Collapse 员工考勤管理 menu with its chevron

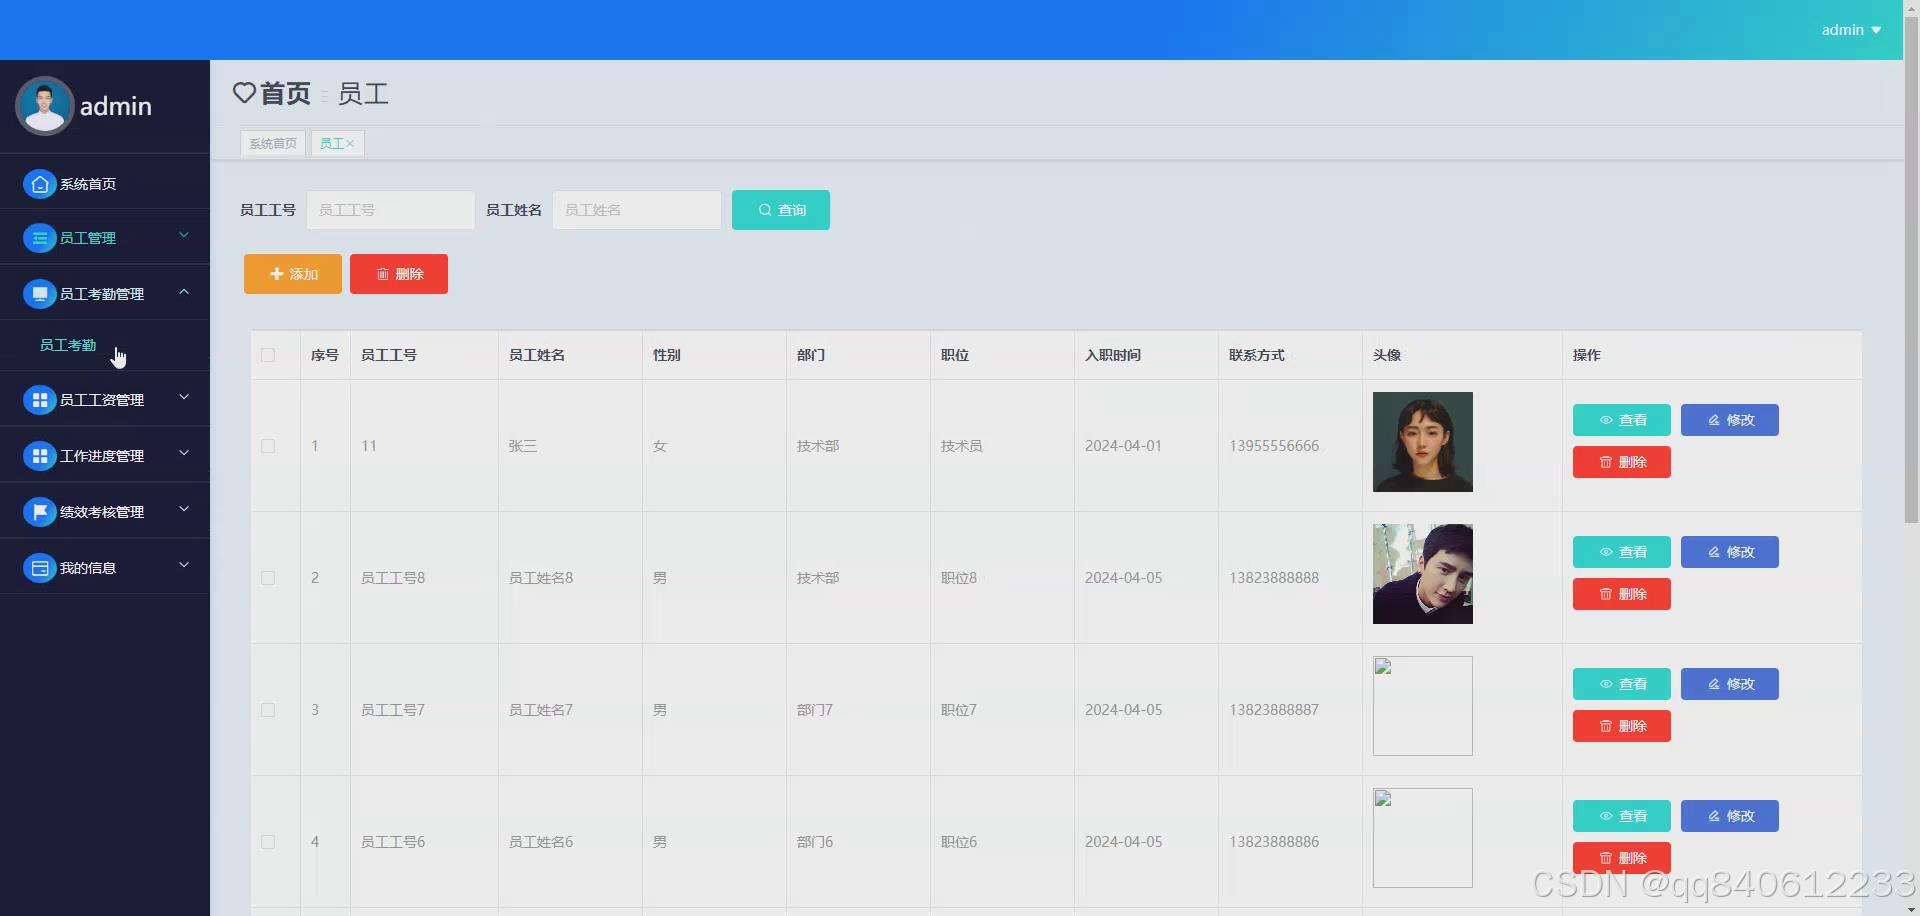(x=184, y=292)
